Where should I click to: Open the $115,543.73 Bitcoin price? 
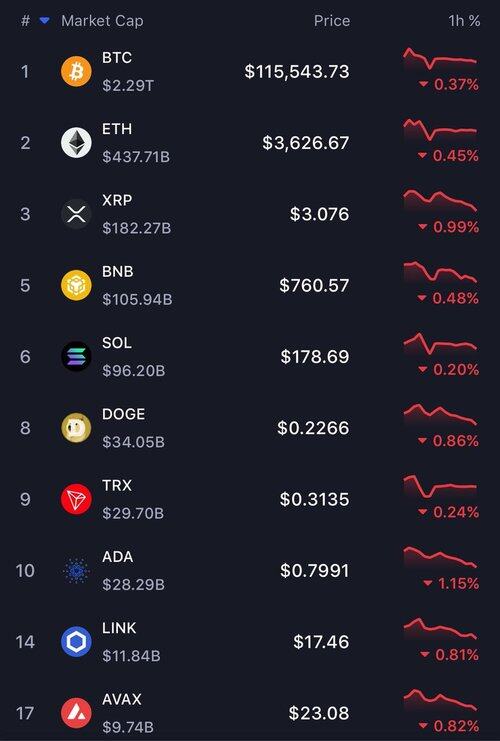click(x=297, y=72)
